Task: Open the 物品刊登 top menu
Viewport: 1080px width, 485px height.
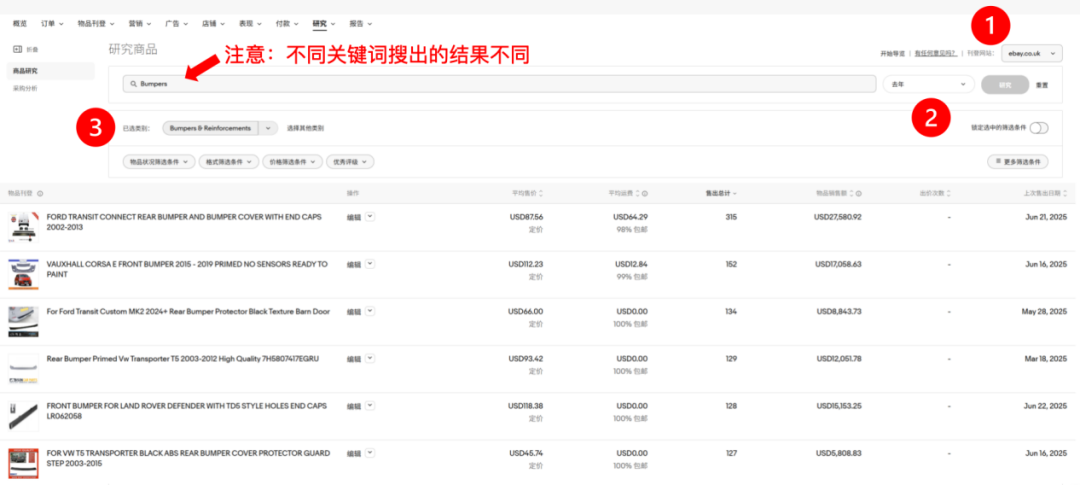Action: click(96, 23)
